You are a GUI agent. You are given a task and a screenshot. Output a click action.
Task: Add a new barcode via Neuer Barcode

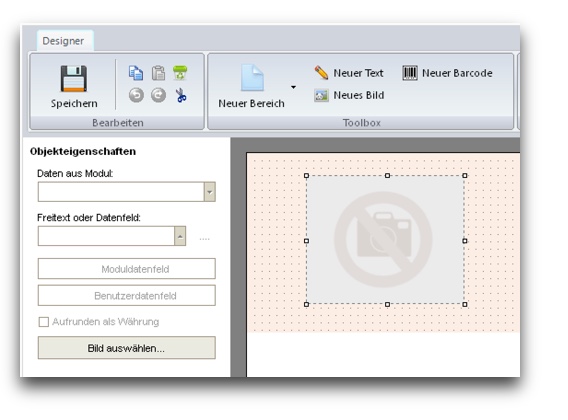point(447,73)
